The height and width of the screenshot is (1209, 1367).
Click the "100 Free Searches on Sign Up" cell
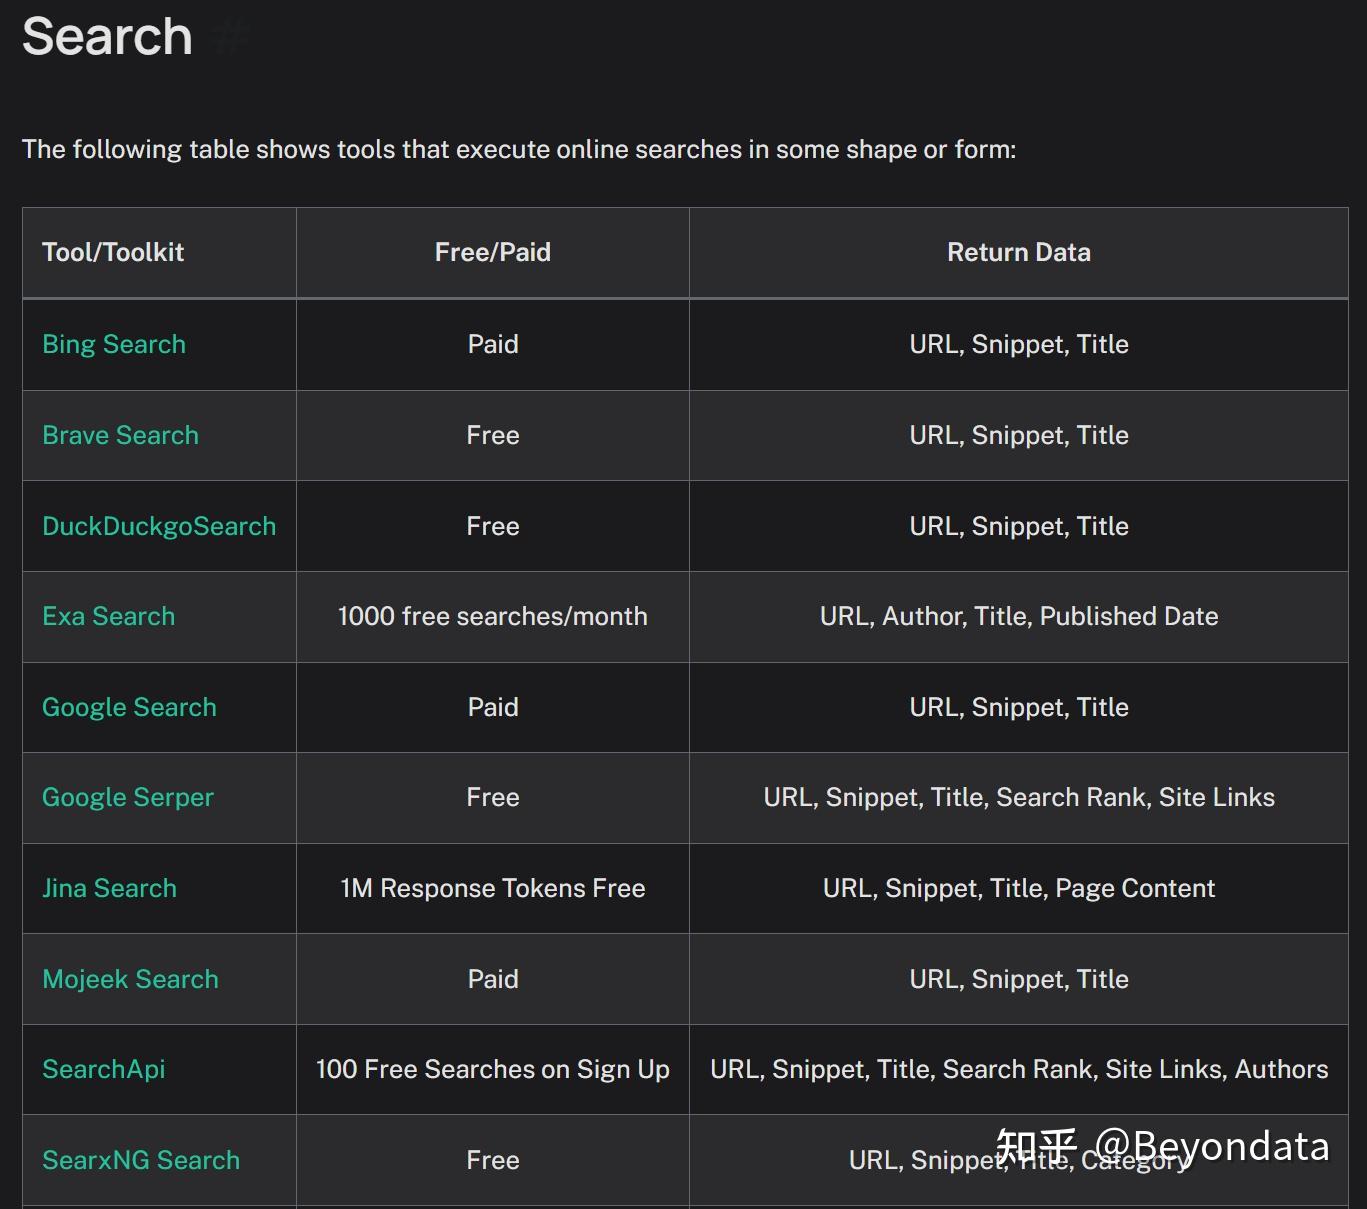[x=493, y=1069]
